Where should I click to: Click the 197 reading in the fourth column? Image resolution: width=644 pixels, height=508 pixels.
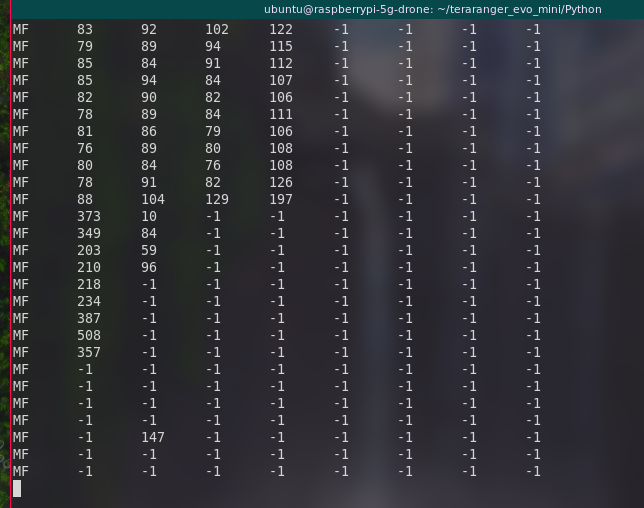(281, 199)
